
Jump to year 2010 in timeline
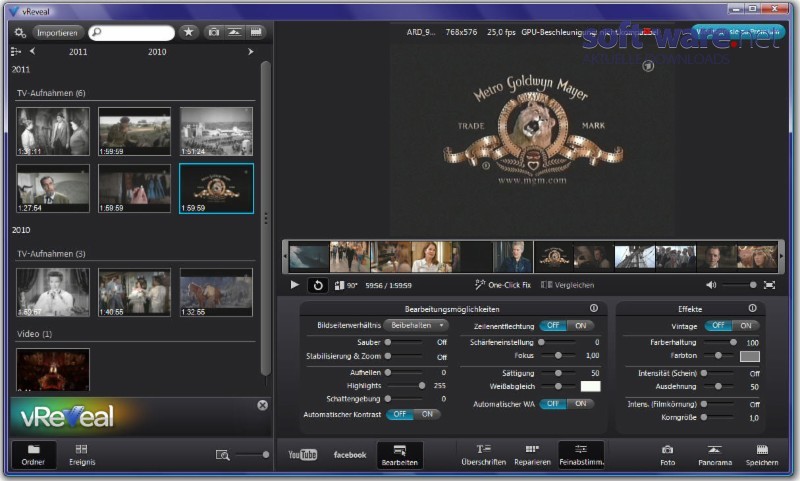tap(157, 52)
